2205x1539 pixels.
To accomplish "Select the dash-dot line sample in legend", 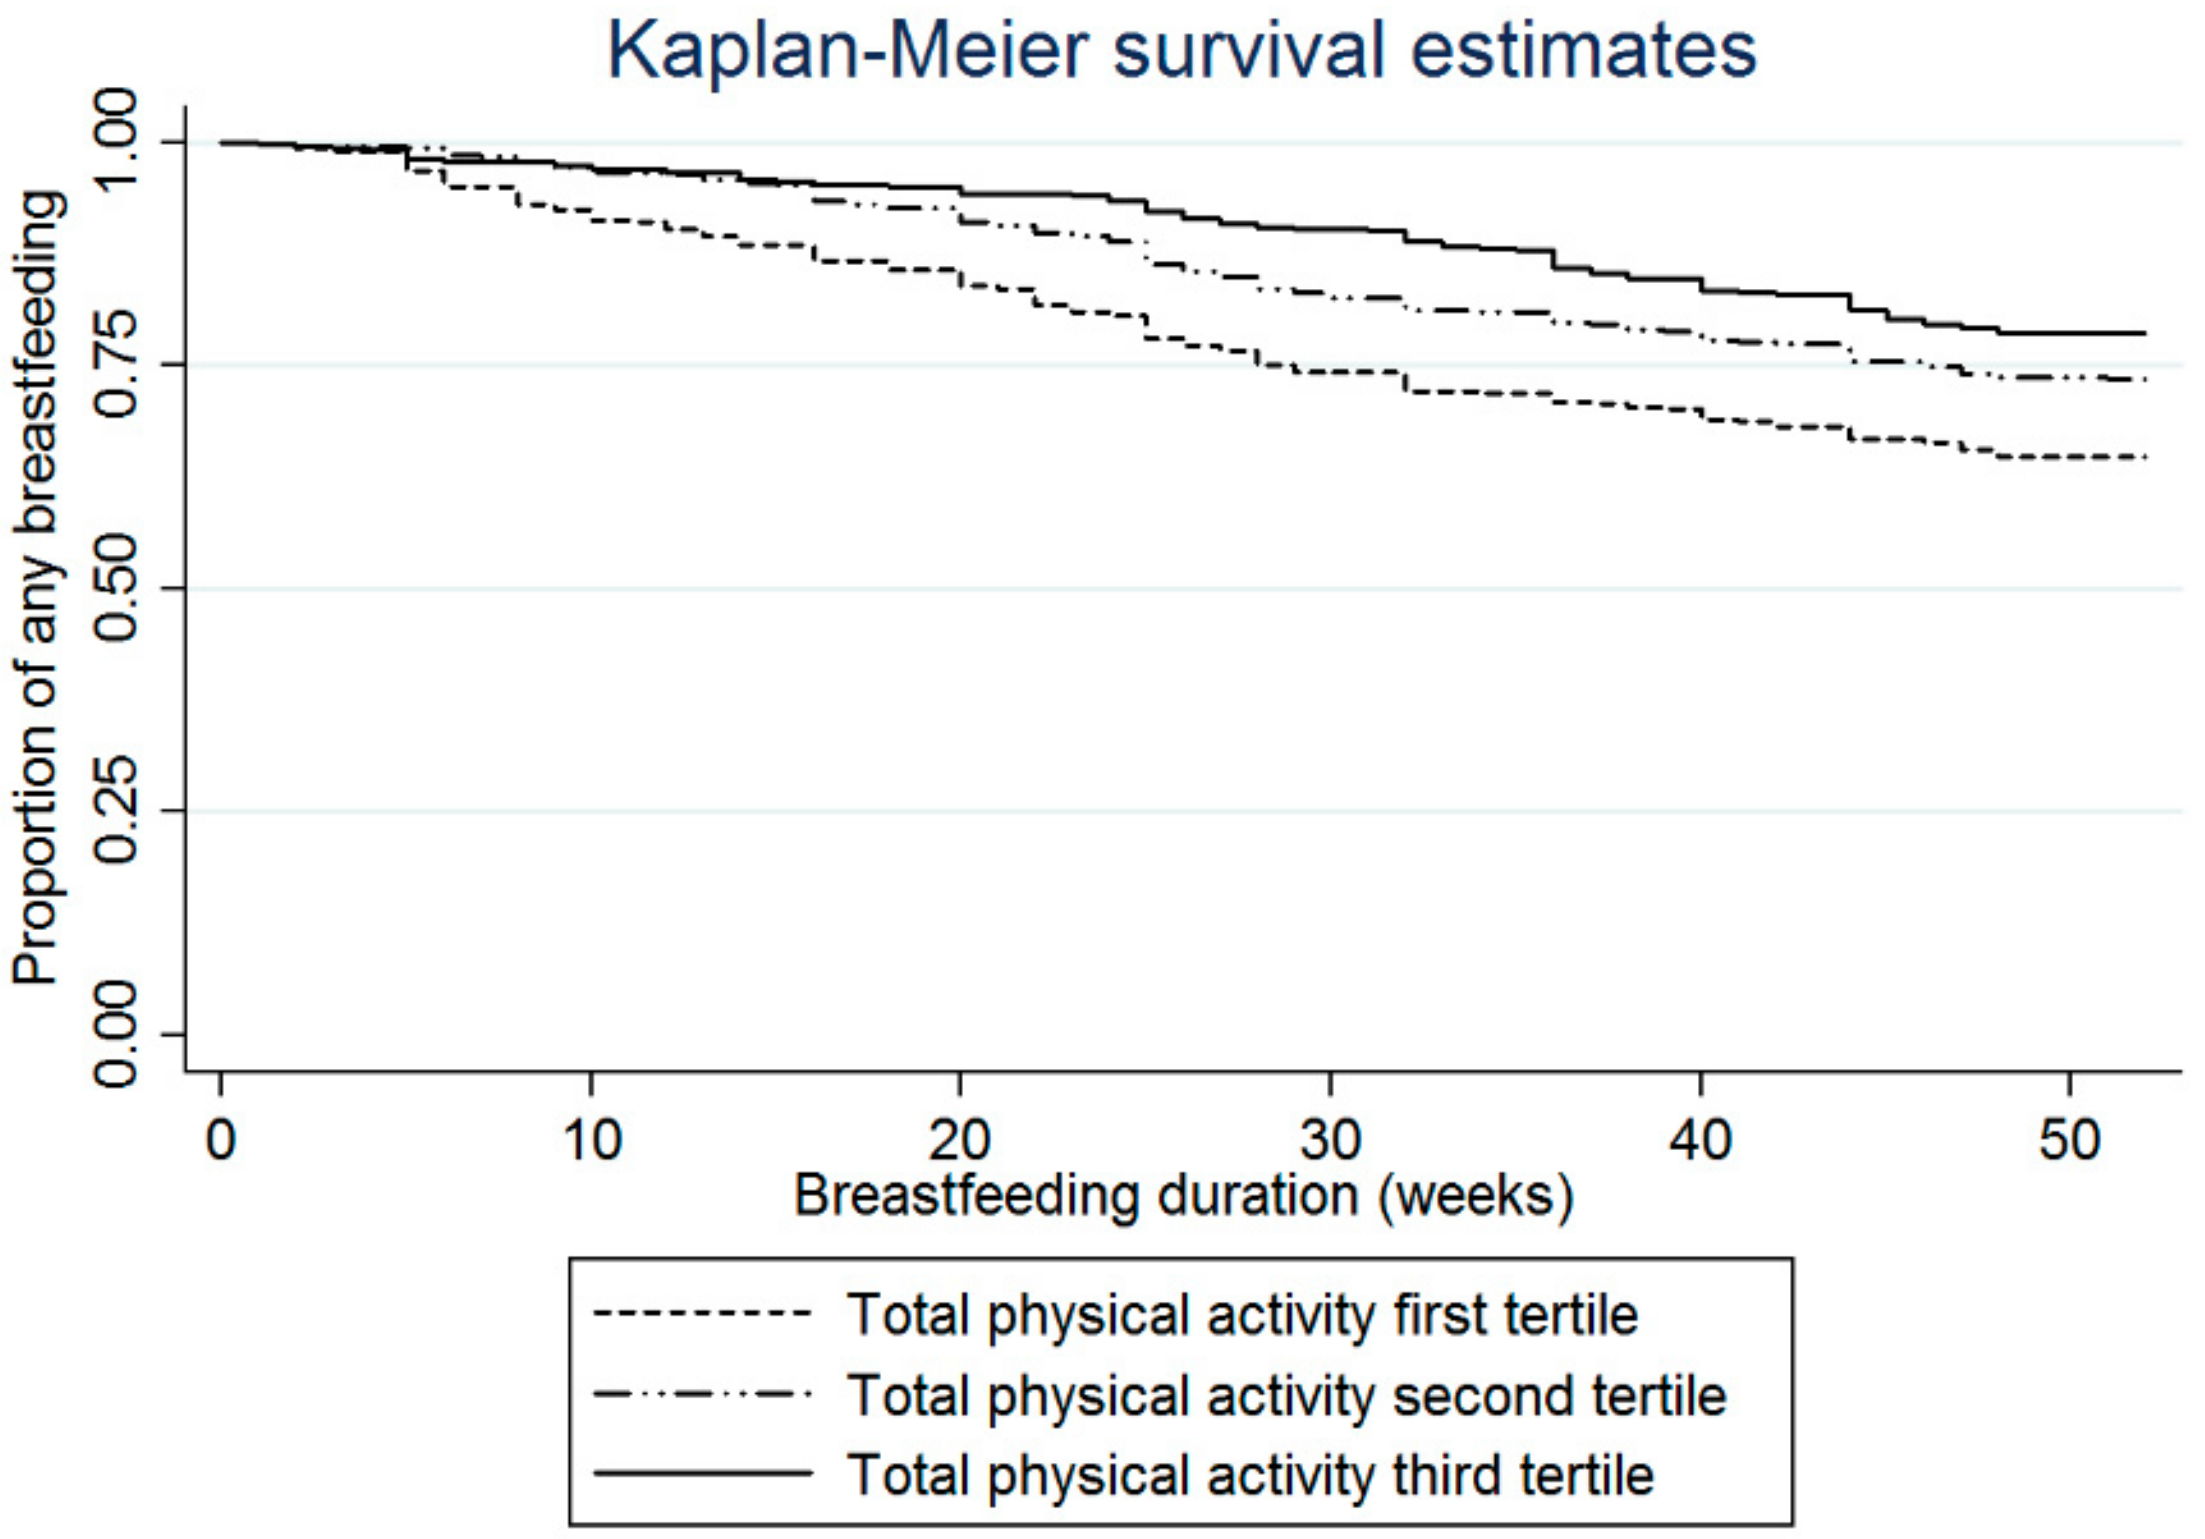I will click(x=702, y=1393).
